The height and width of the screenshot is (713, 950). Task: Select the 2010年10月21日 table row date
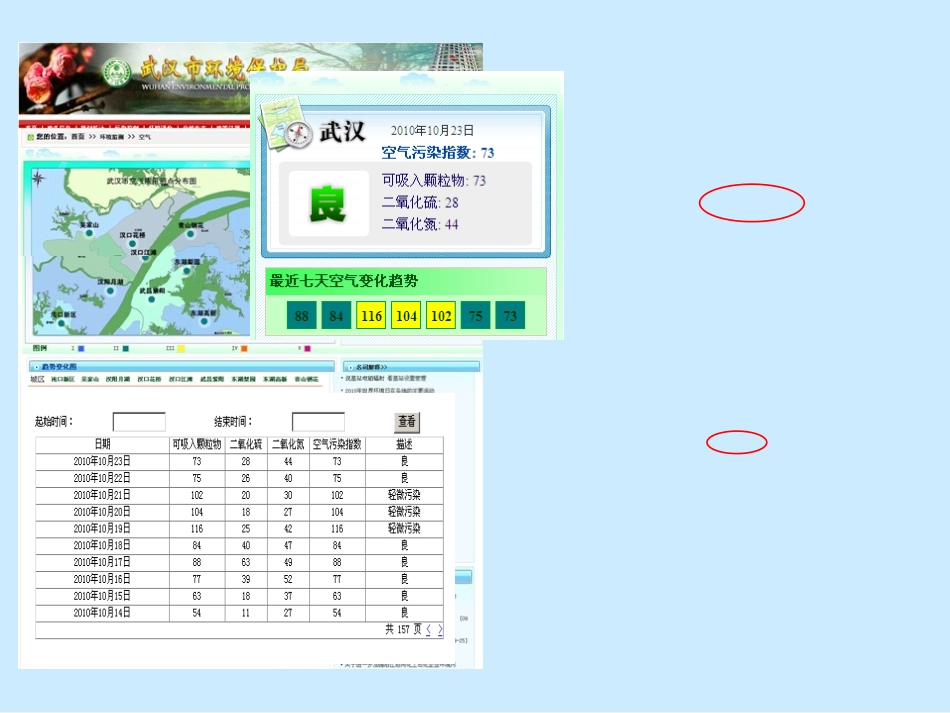[102, 495]
